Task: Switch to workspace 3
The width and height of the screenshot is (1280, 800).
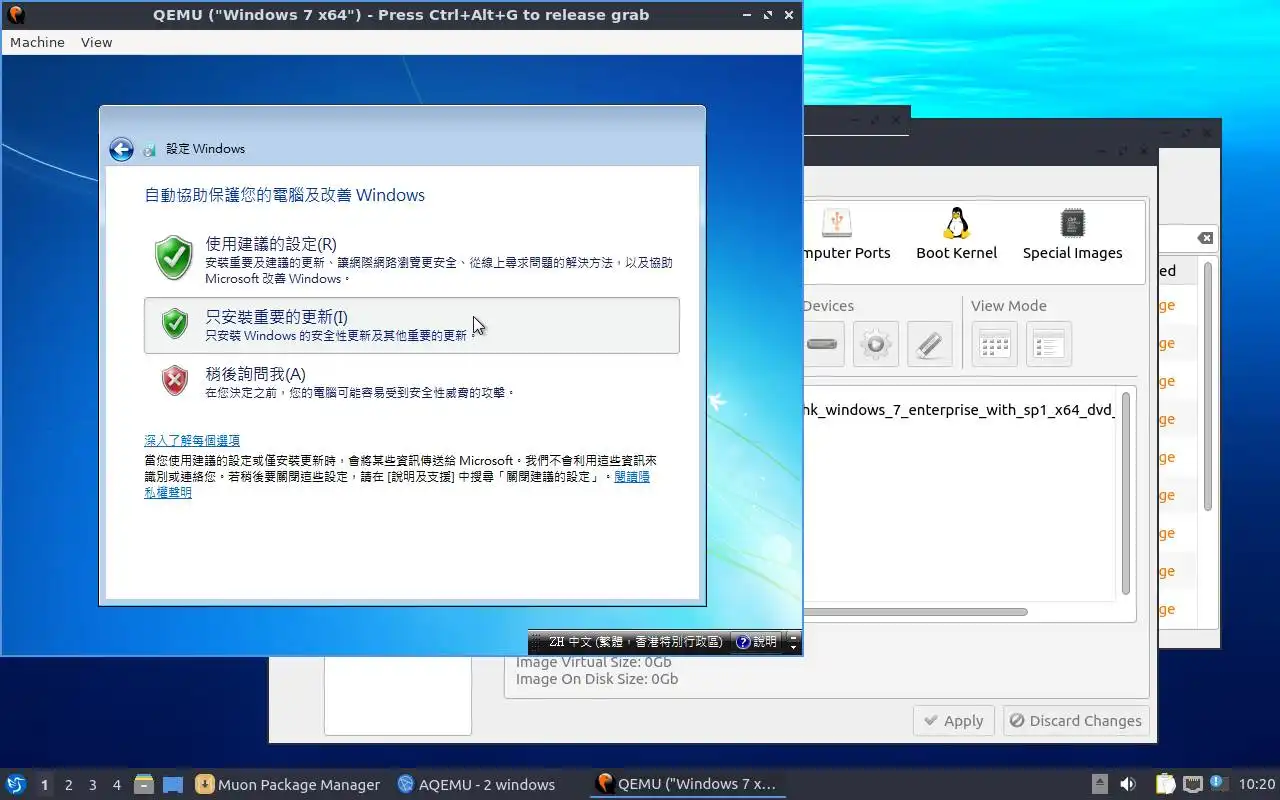Action: click(92, 785)
